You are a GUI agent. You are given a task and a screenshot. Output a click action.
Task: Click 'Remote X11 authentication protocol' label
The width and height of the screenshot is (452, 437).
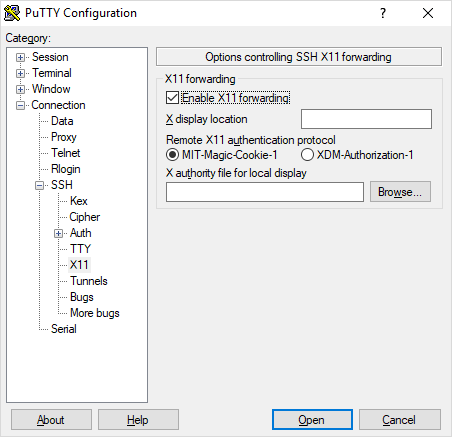coord(251,140)
